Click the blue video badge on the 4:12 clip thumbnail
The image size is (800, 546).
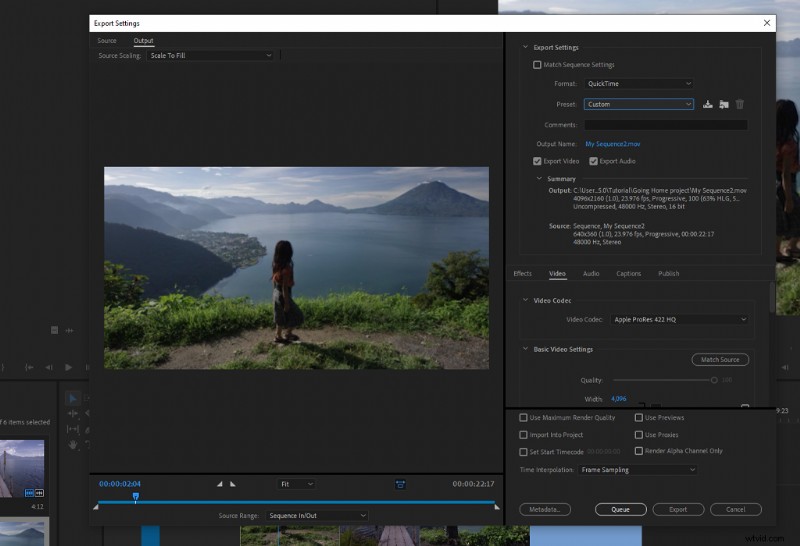(29, 493)
